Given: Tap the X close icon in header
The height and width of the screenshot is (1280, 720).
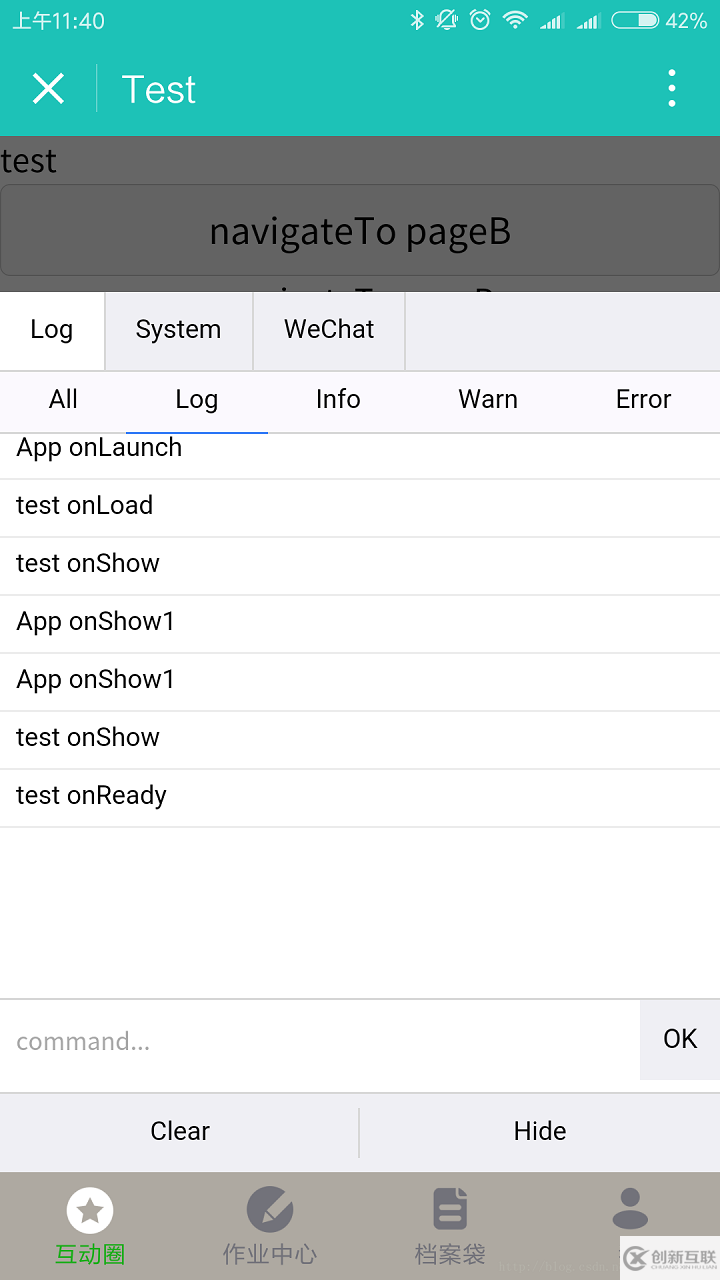Looking at the screenshot, I should [48, 89].
